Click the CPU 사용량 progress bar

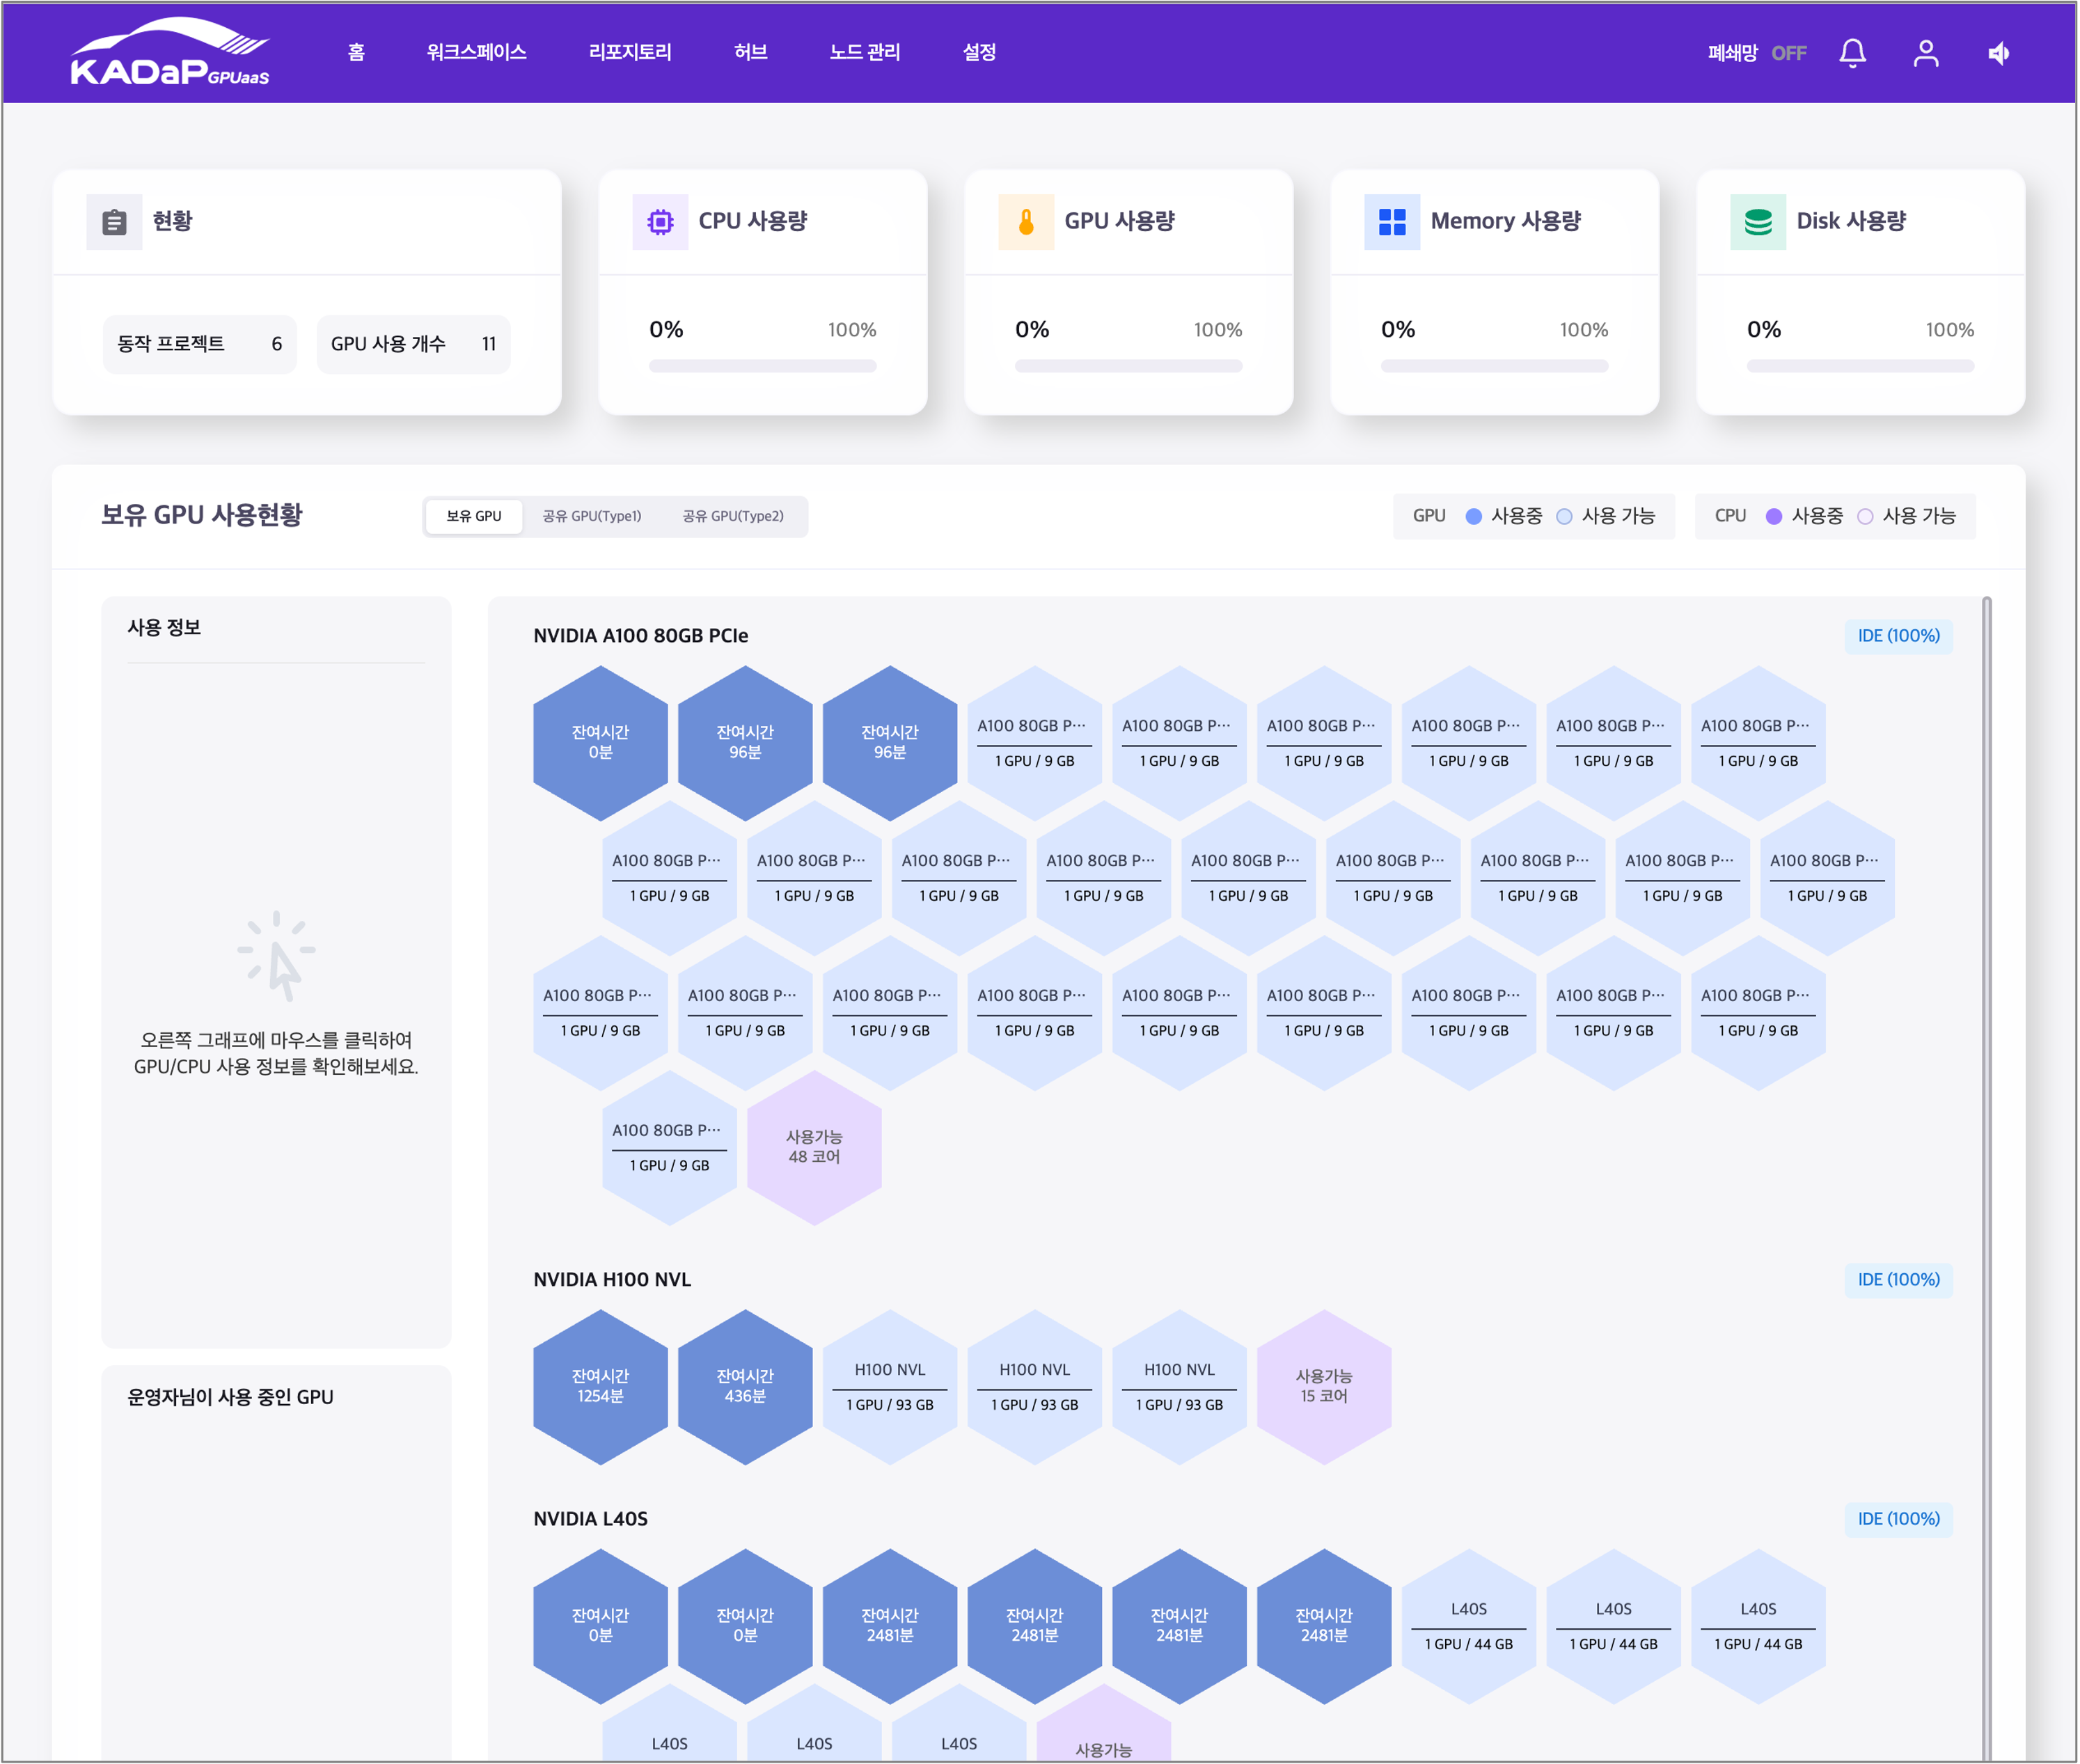(x=763, y=366)
